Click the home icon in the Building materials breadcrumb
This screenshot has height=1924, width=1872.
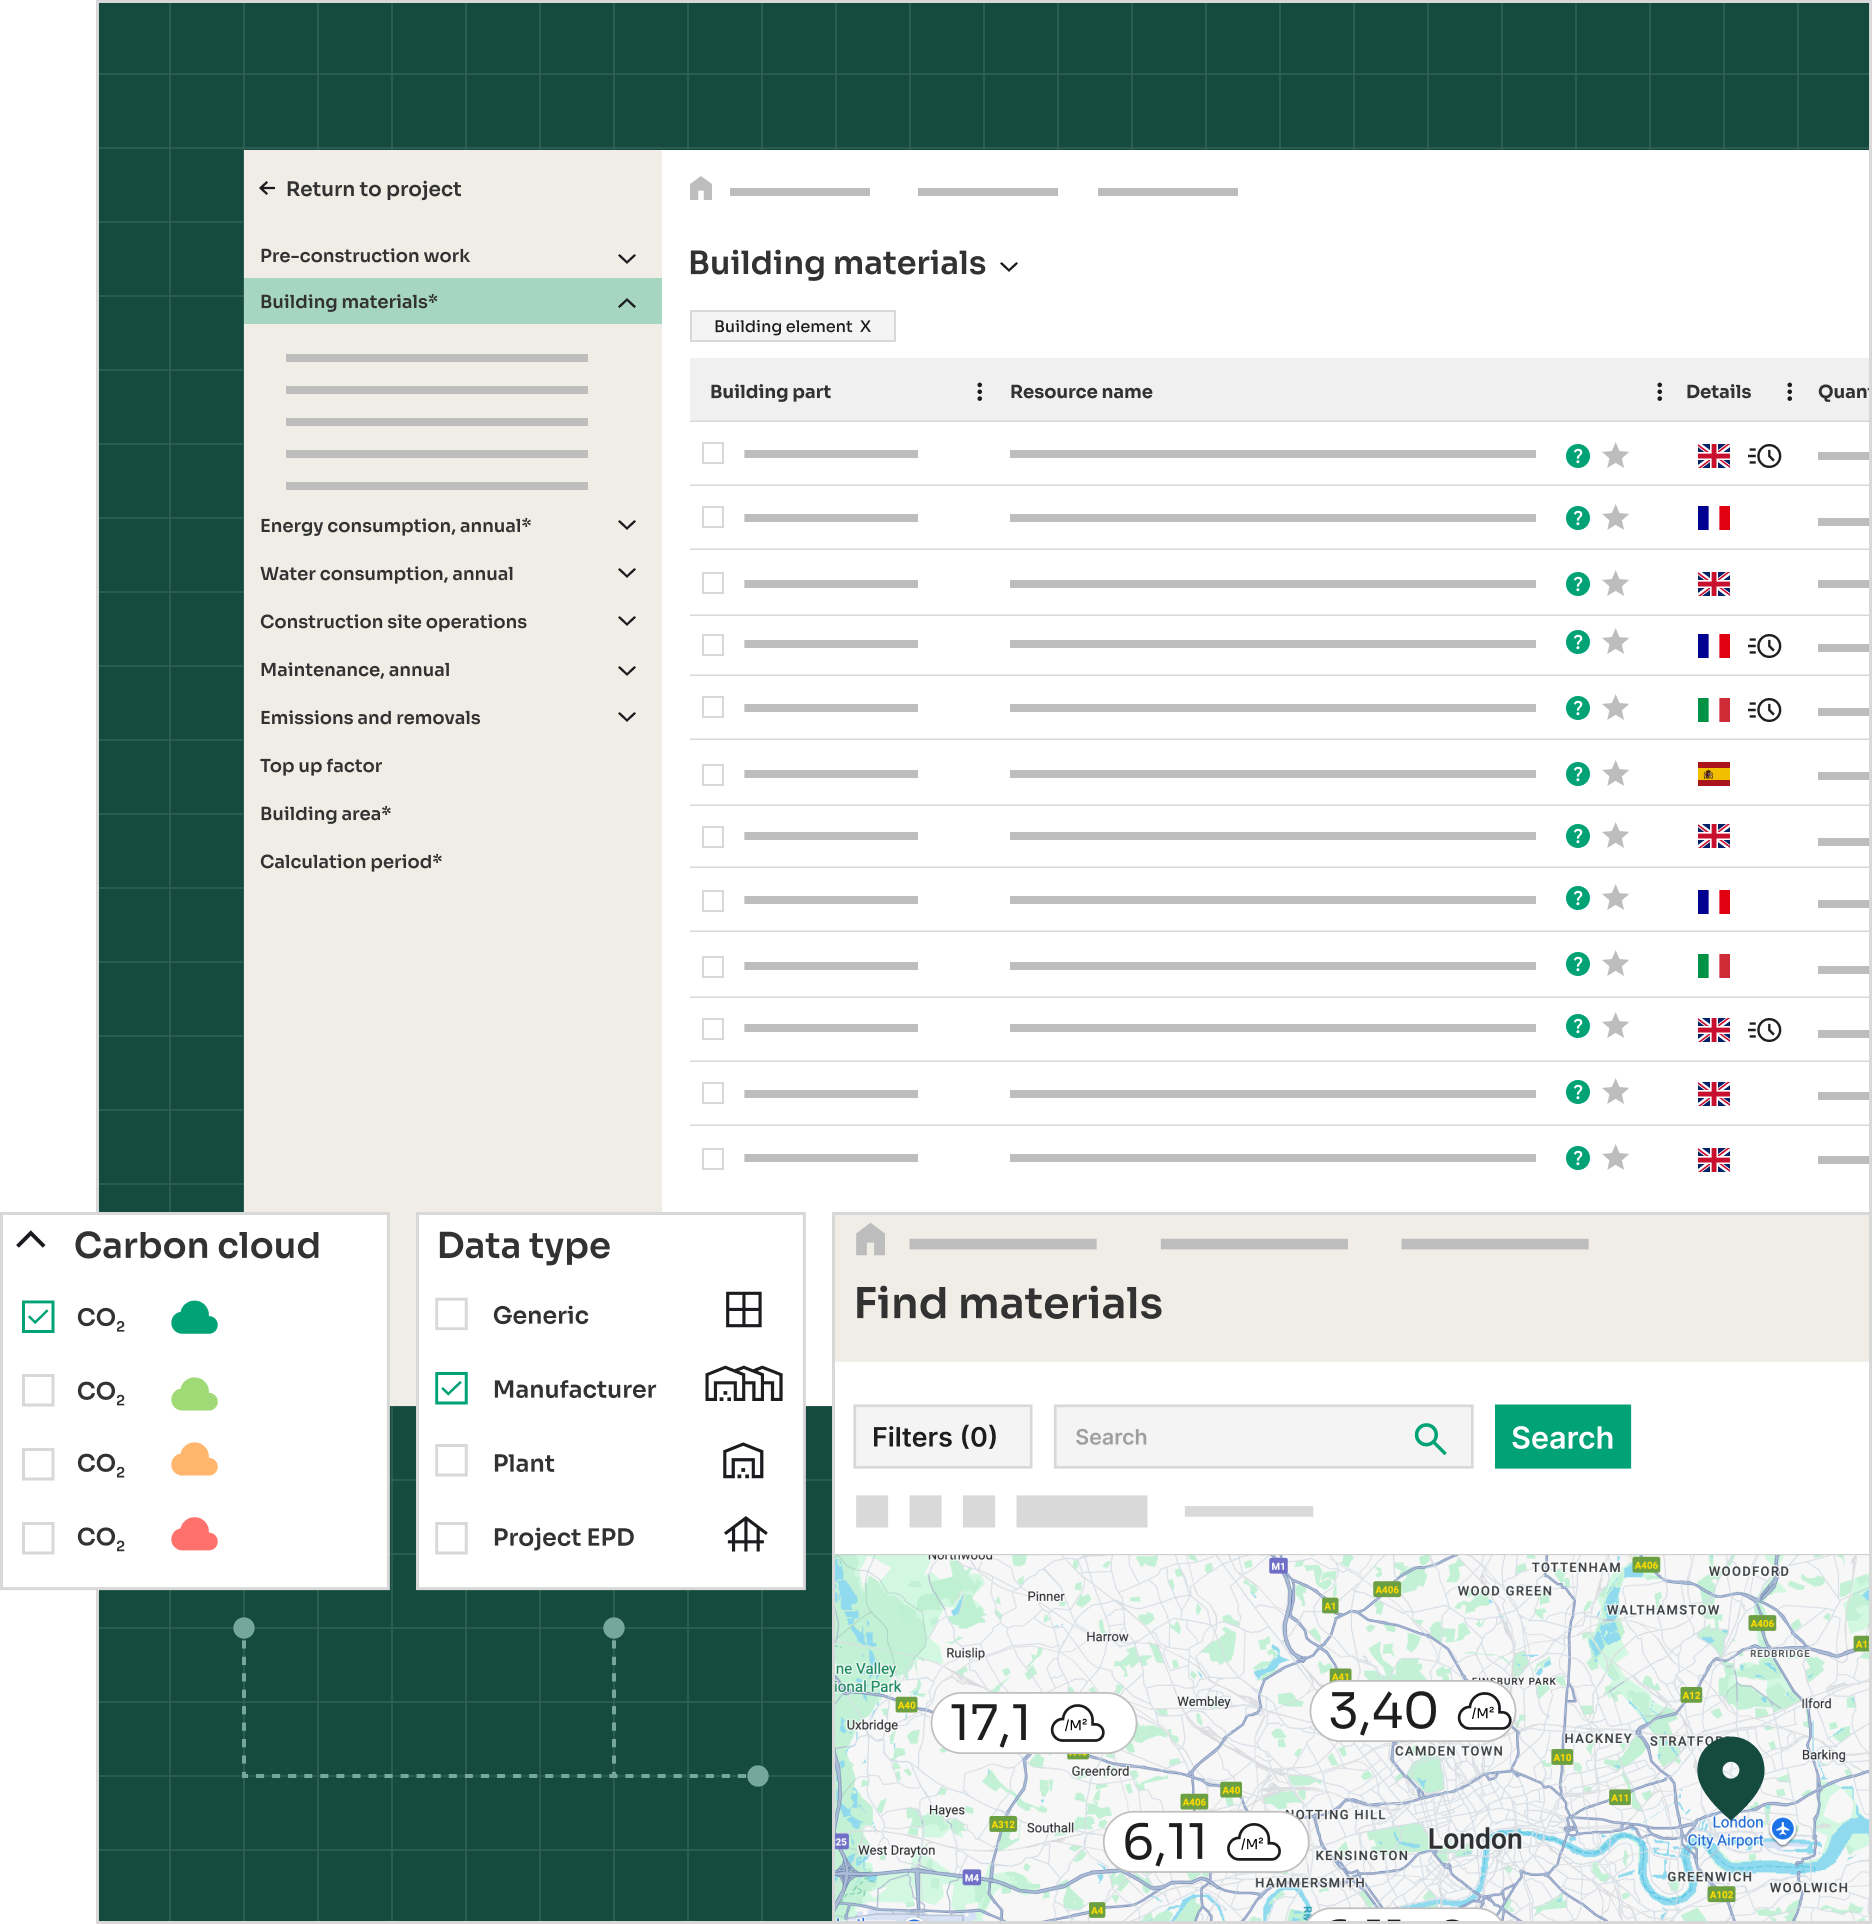point(701,189)
